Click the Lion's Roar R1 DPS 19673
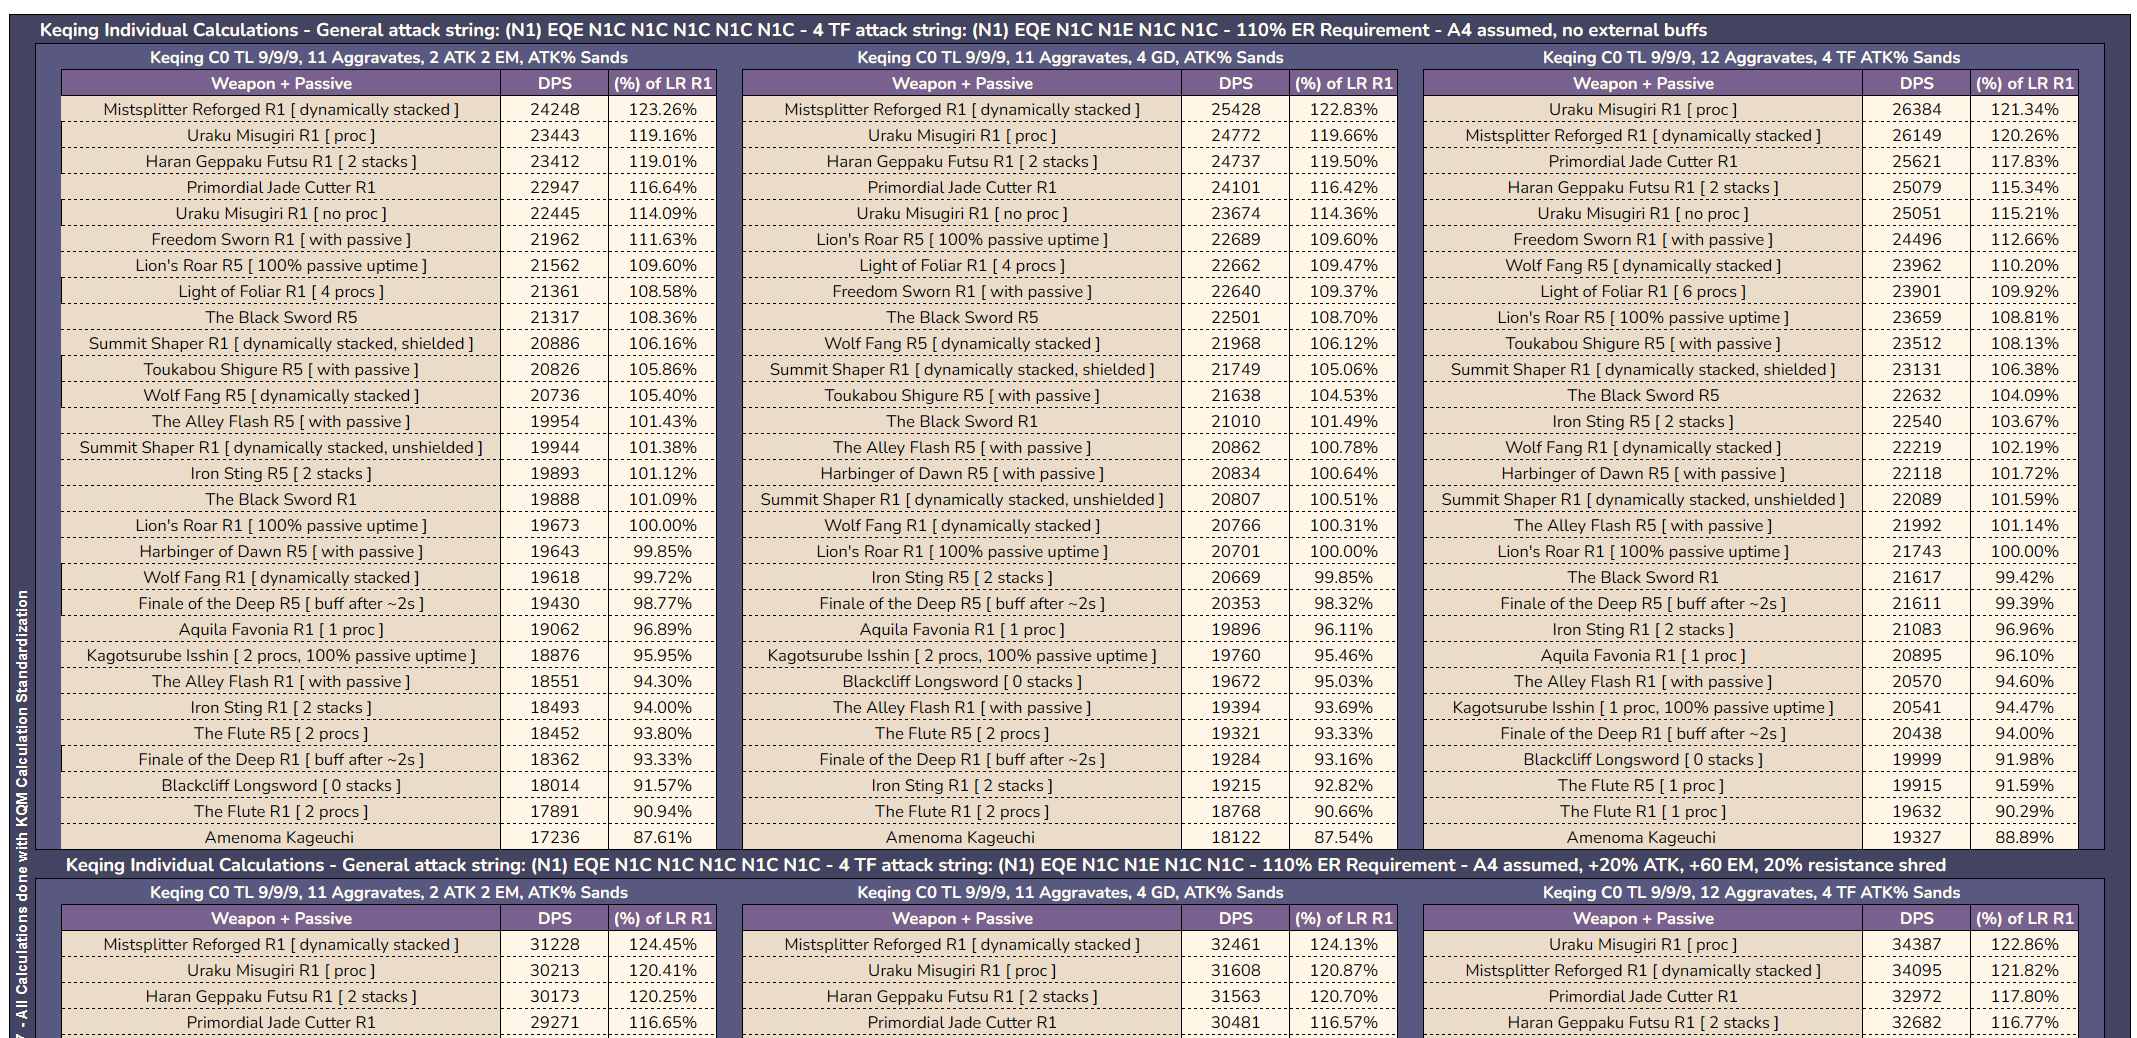This screenshot has height=1038, width=2137. pyautogui.click(x=554, y=525)
